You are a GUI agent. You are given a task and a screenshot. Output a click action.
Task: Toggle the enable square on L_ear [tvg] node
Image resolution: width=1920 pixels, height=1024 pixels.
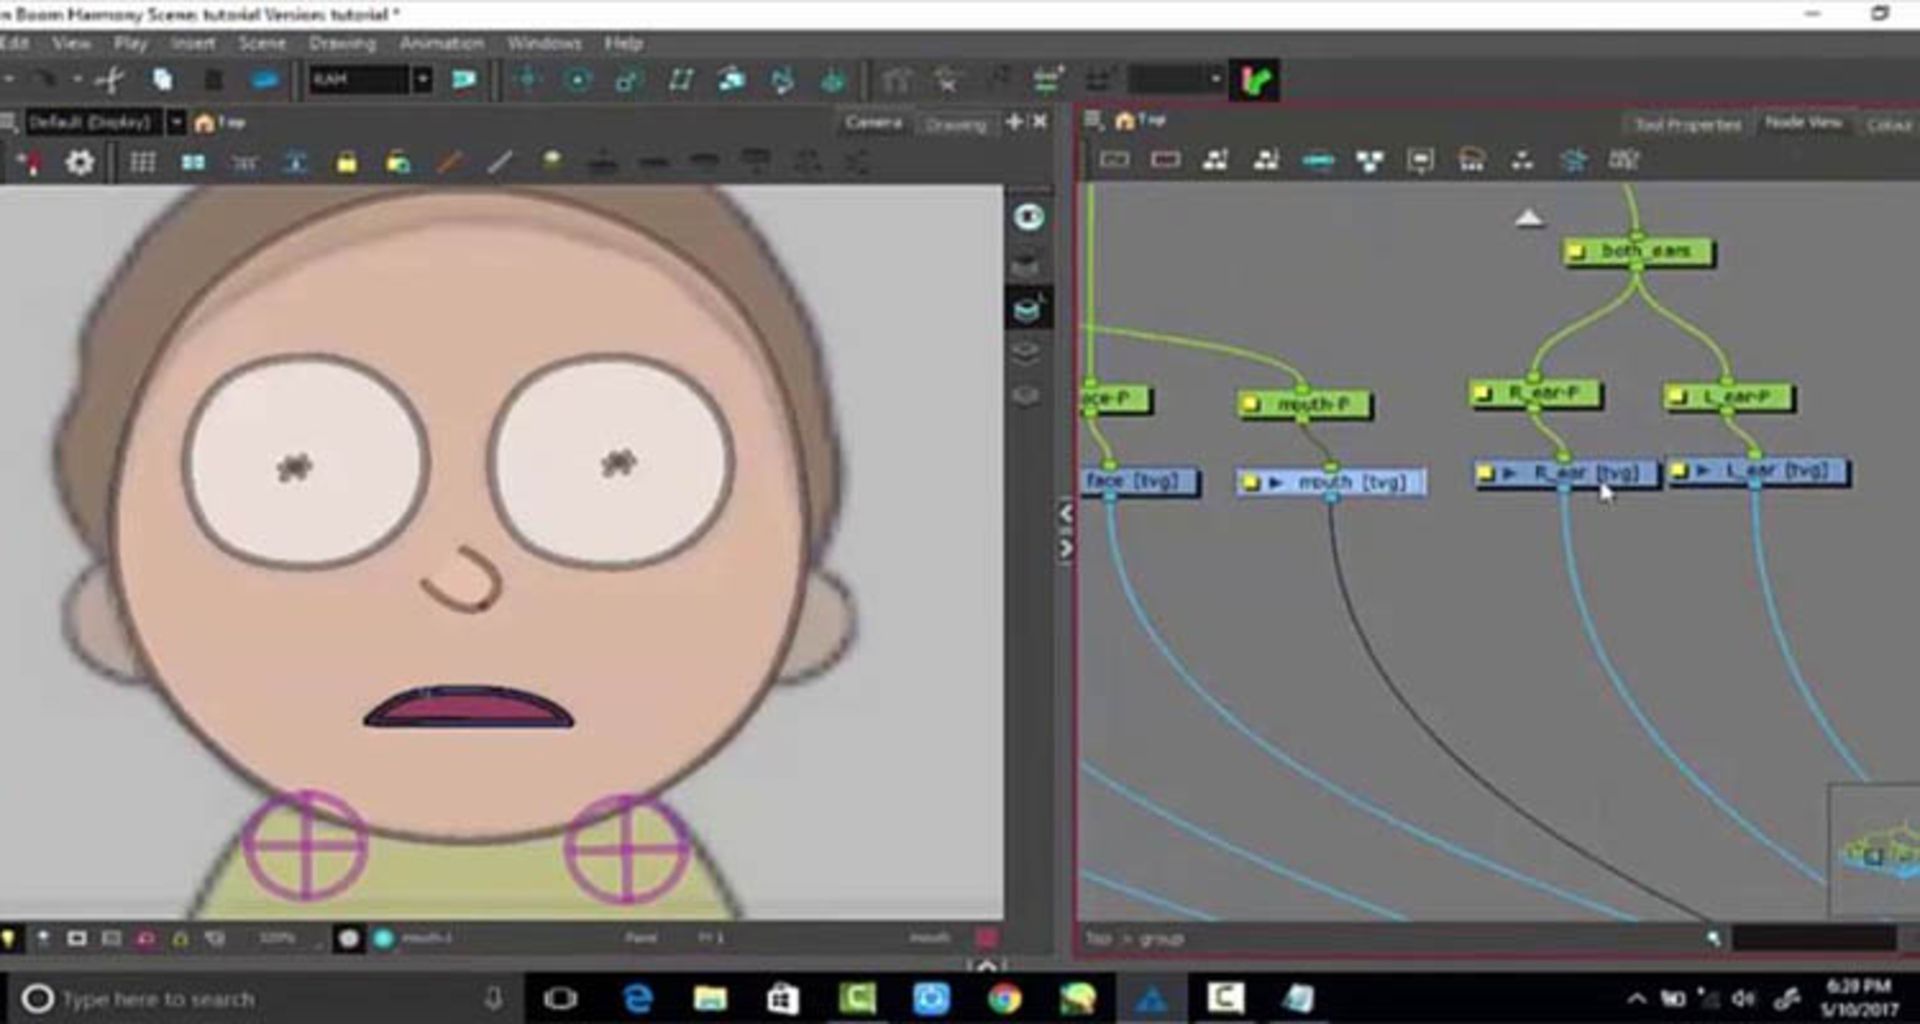1679,471
